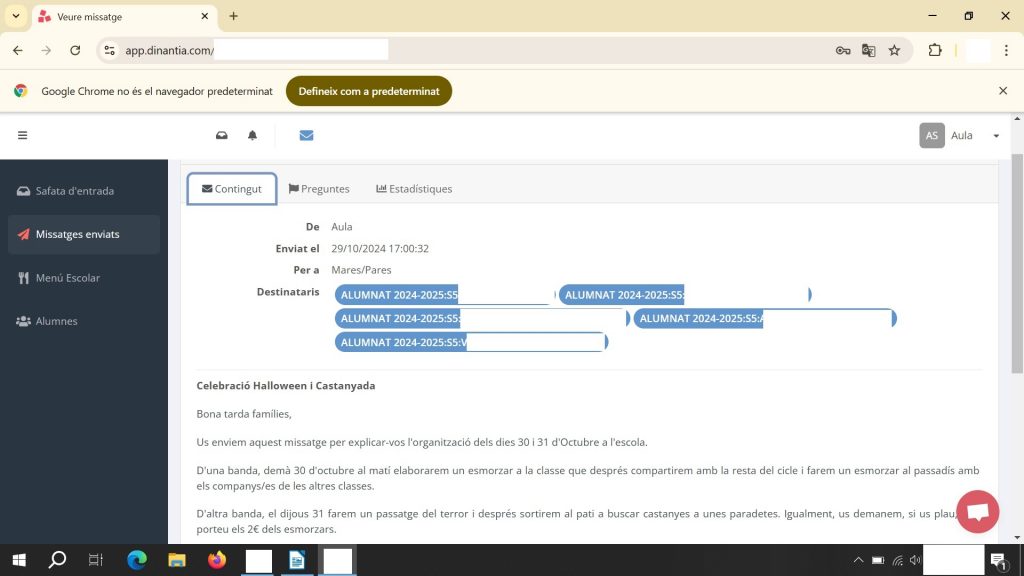The width and height of the screenshot is (1024, 576).
Task: Click Defineix com a predeterminat button
Action: 368,91
